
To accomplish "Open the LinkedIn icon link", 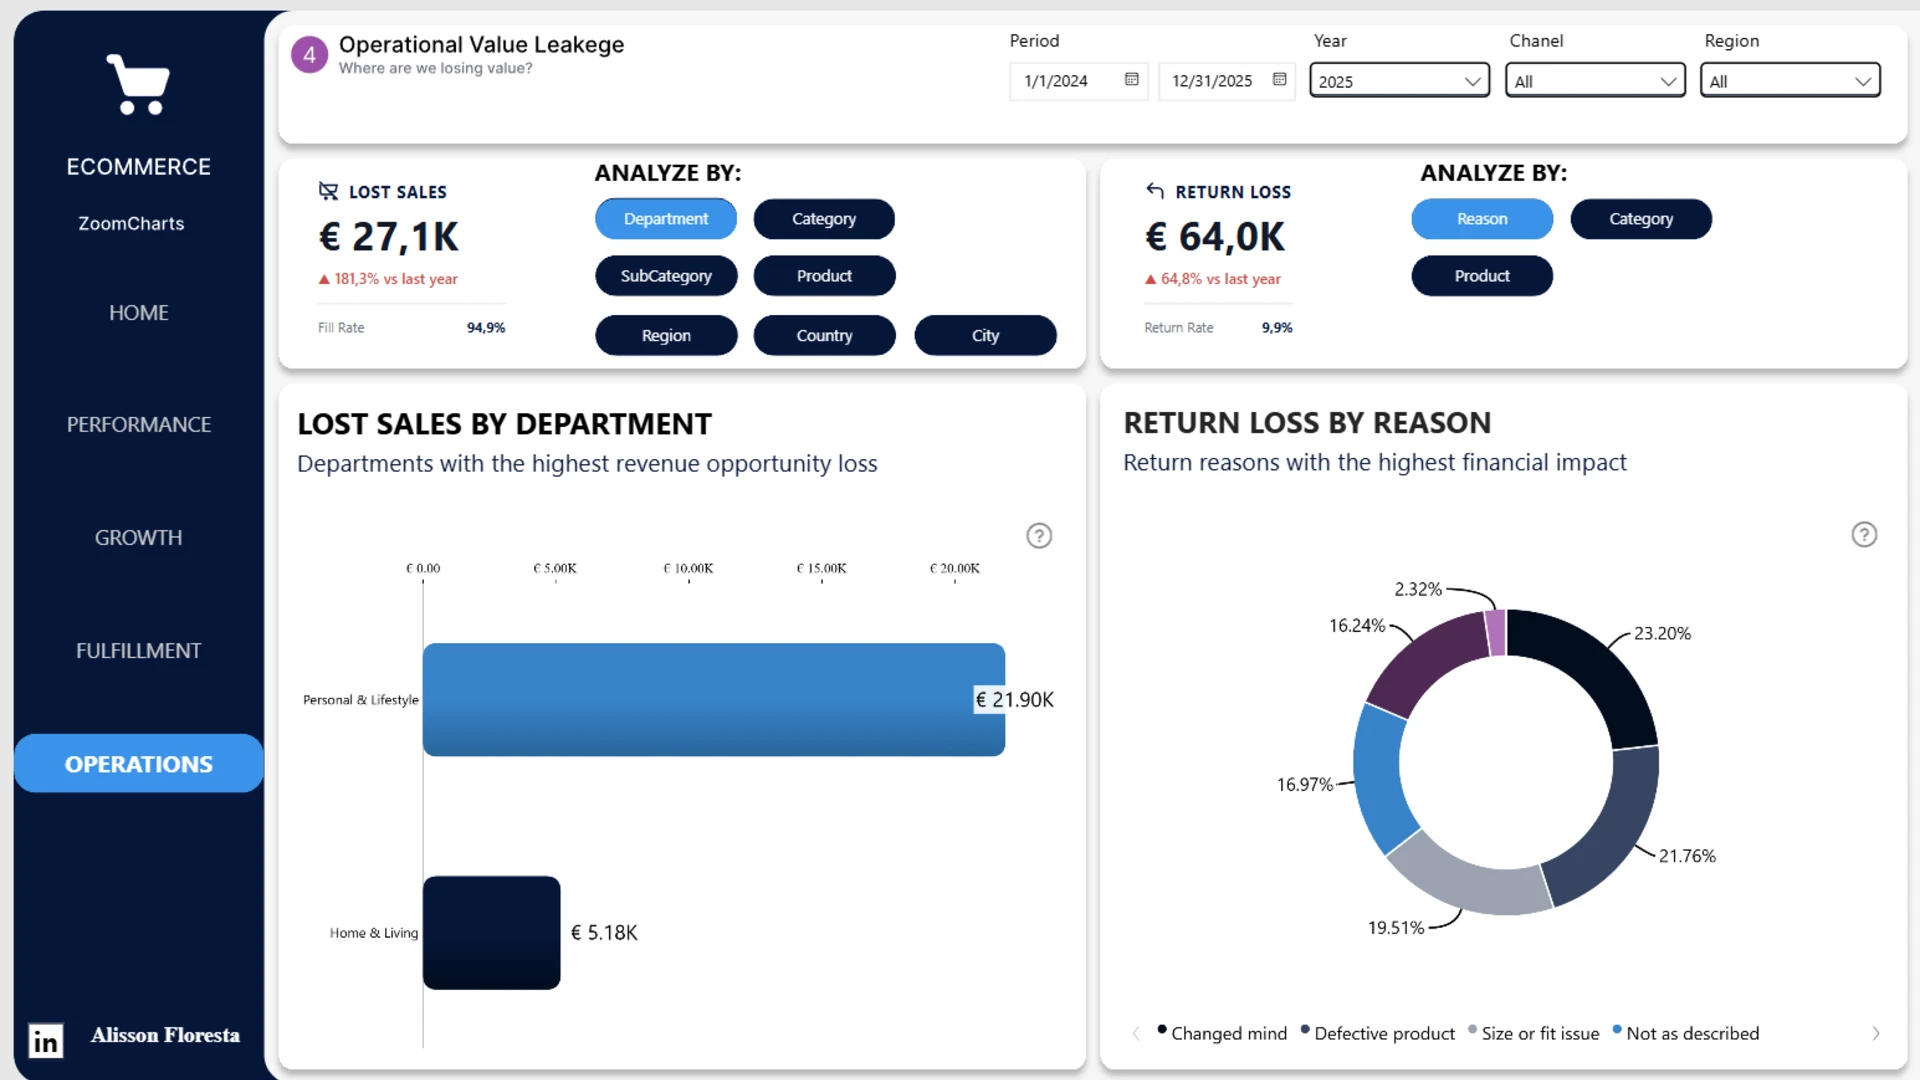I will click(x=45, y=1041).
